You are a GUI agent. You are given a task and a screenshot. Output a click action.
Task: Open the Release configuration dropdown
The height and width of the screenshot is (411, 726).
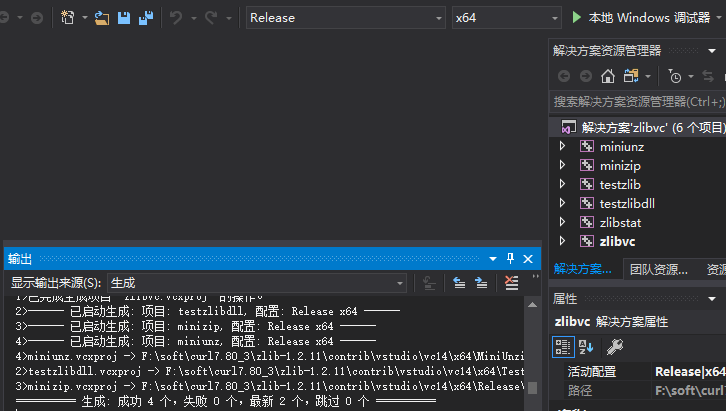(x=345, y=18)
